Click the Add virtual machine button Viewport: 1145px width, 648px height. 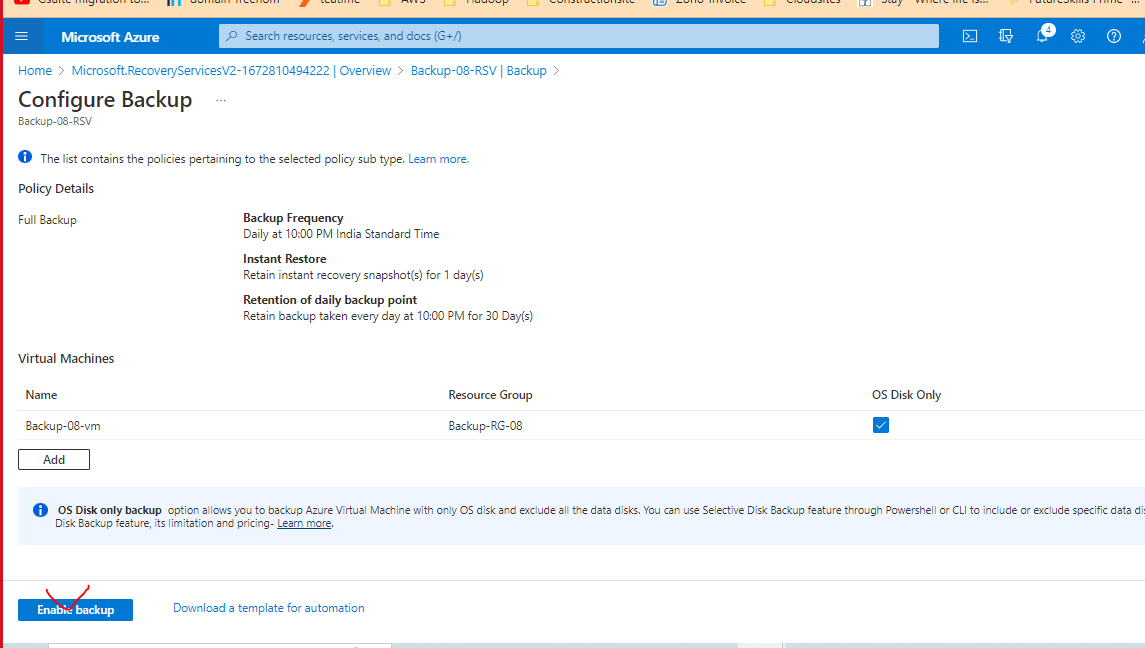point(54,460)
